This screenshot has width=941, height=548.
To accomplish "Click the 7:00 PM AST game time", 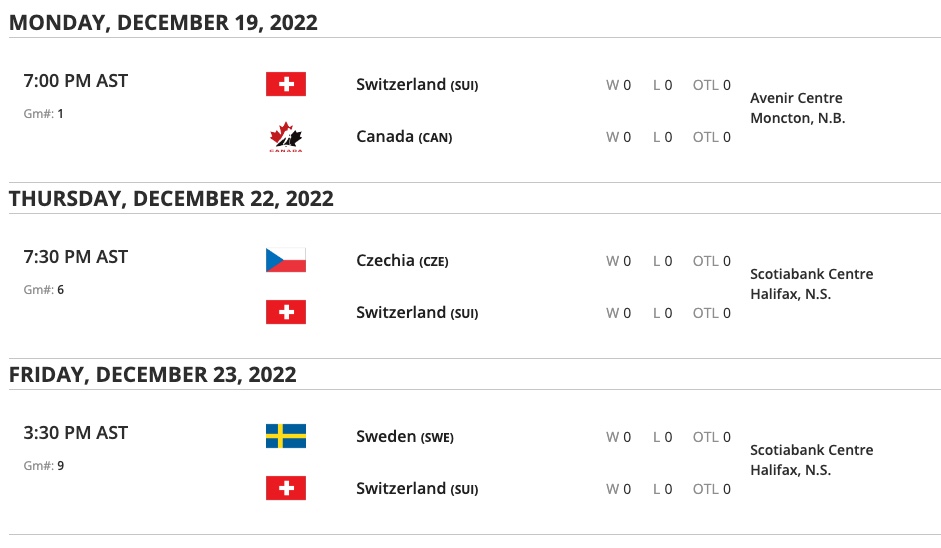I will pos(76,81).
